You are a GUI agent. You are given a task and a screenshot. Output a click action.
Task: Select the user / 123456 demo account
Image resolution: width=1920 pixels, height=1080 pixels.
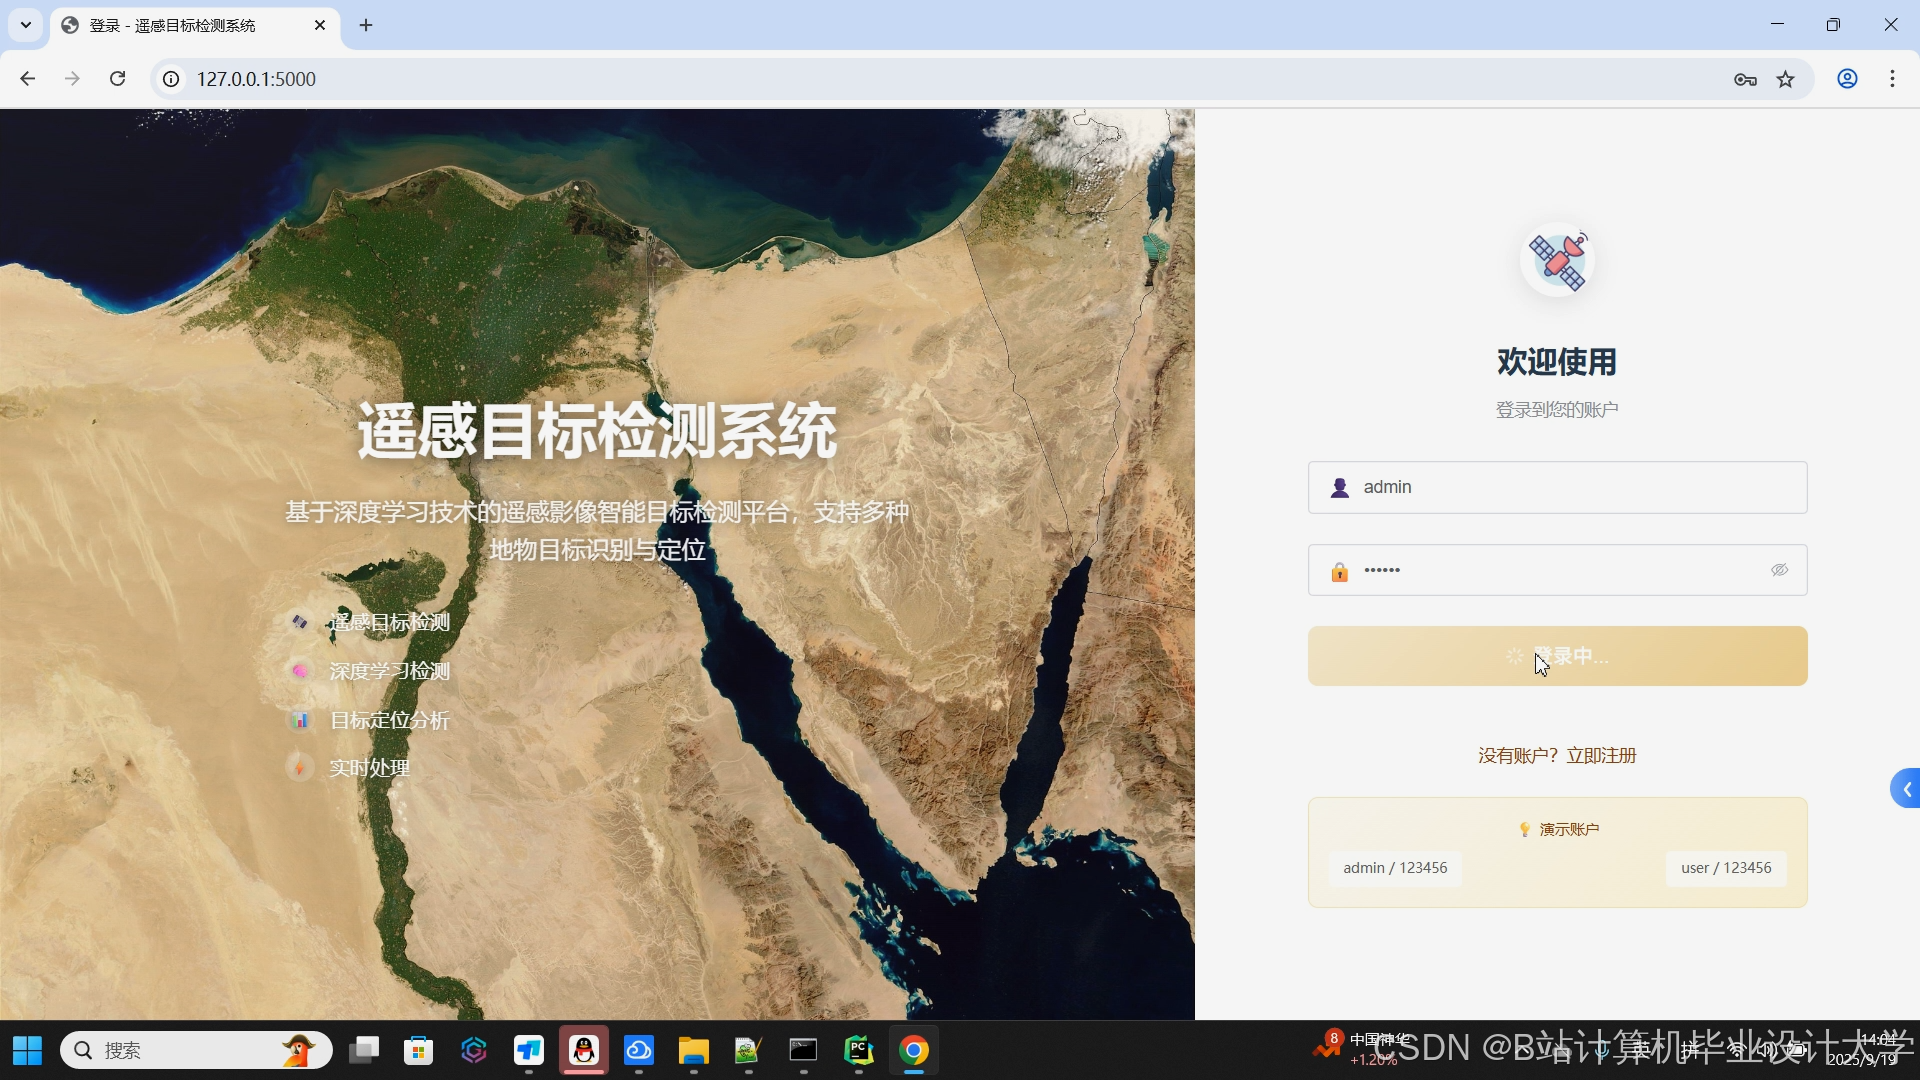[1726, 868]
